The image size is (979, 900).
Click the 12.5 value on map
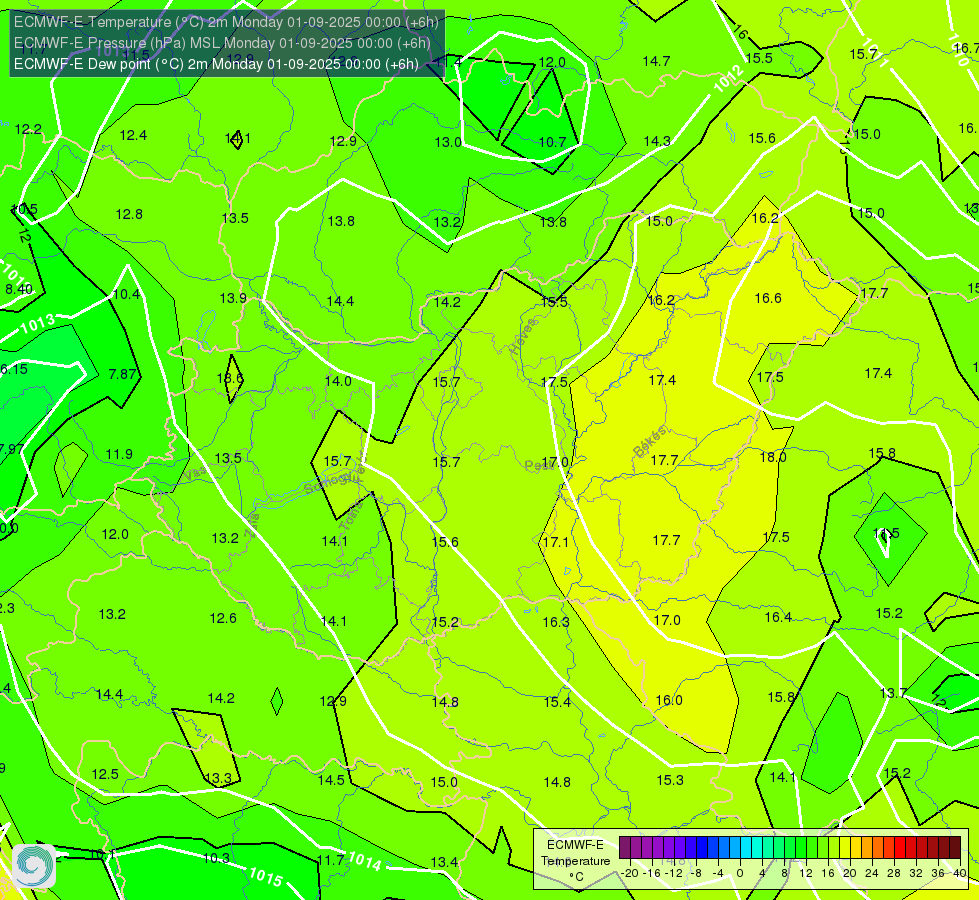[x=105, y=774]
